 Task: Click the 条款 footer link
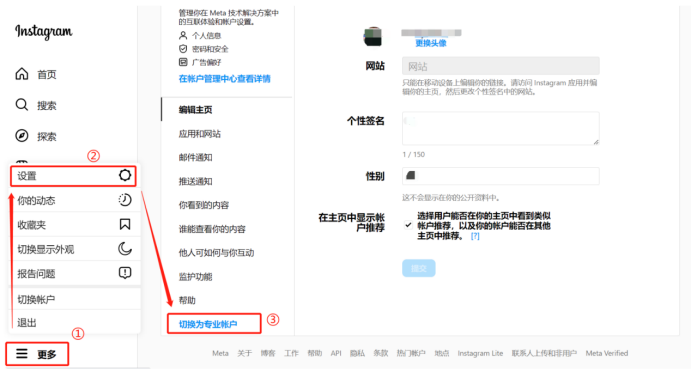[380, 353]
